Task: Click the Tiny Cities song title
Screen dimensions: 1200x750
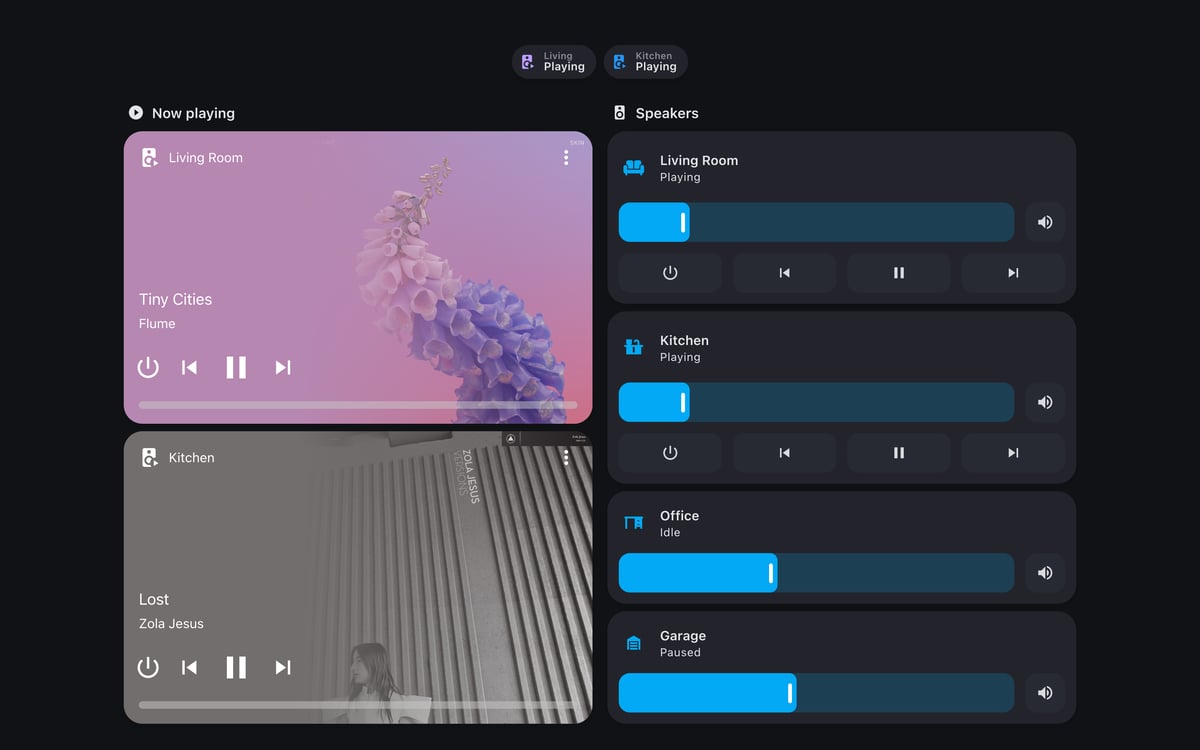Action: coord(175,299)
